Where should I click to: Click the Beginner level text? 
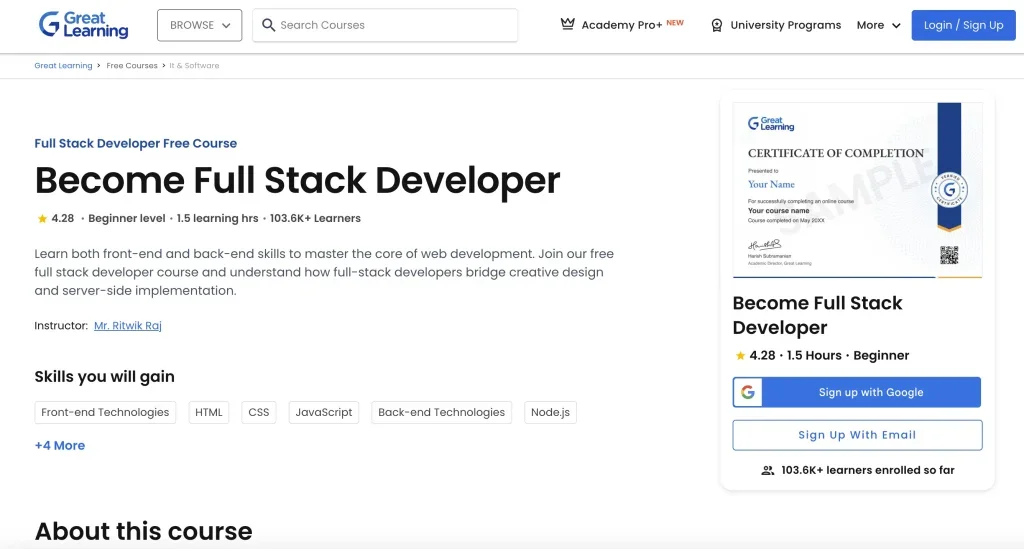pos(127,219)
